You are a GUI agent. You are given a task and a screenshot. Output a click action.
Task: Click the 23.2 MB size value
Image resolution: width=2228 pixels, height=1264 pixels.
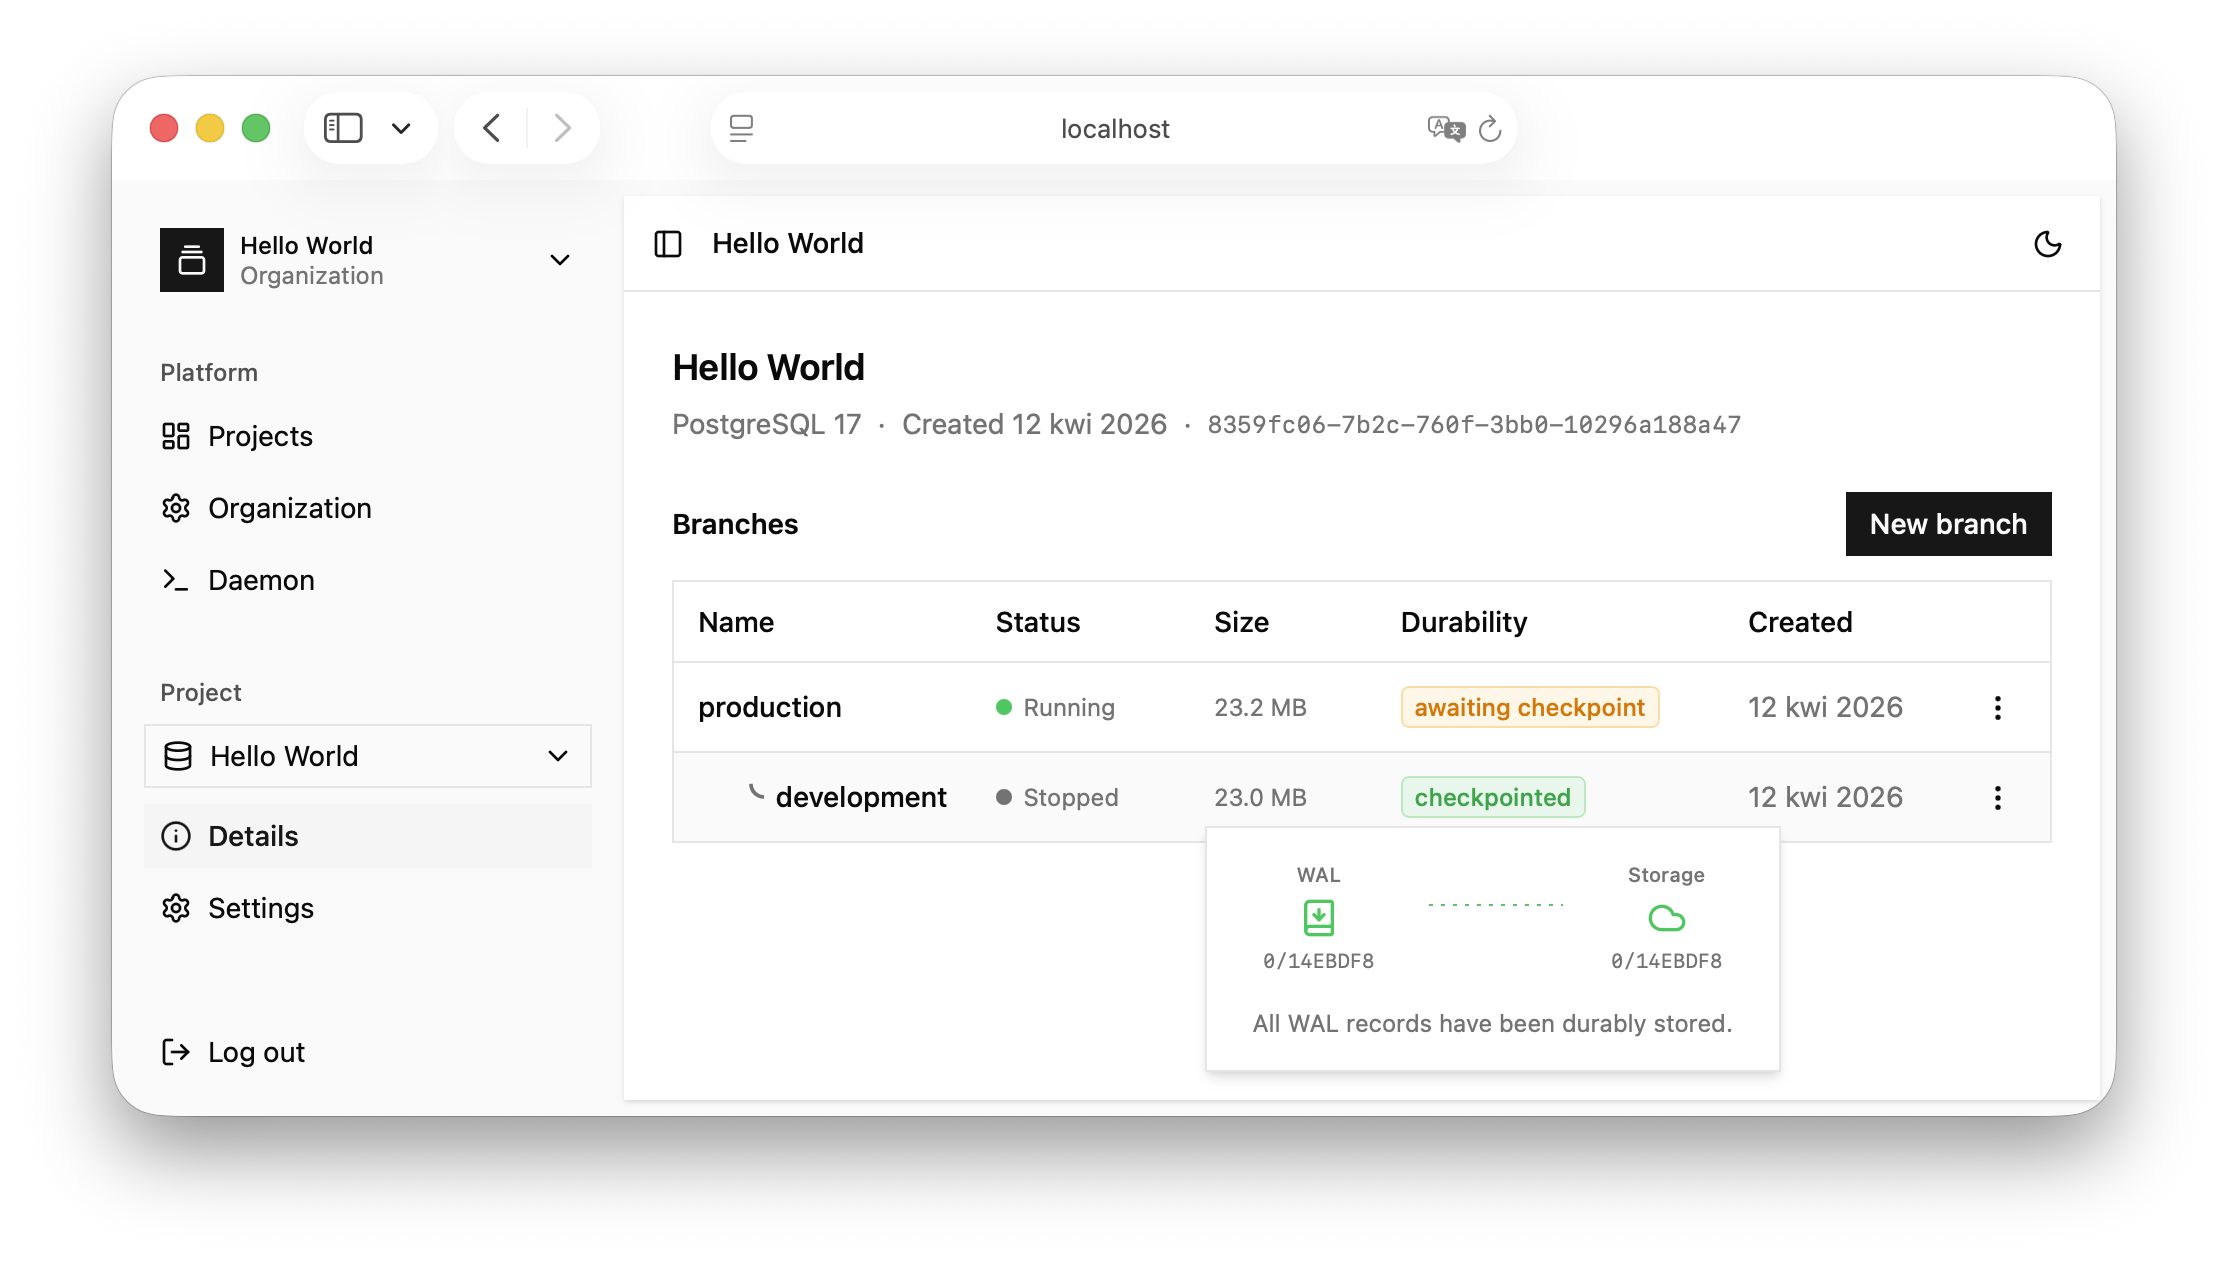click(x=1260, y=707)
